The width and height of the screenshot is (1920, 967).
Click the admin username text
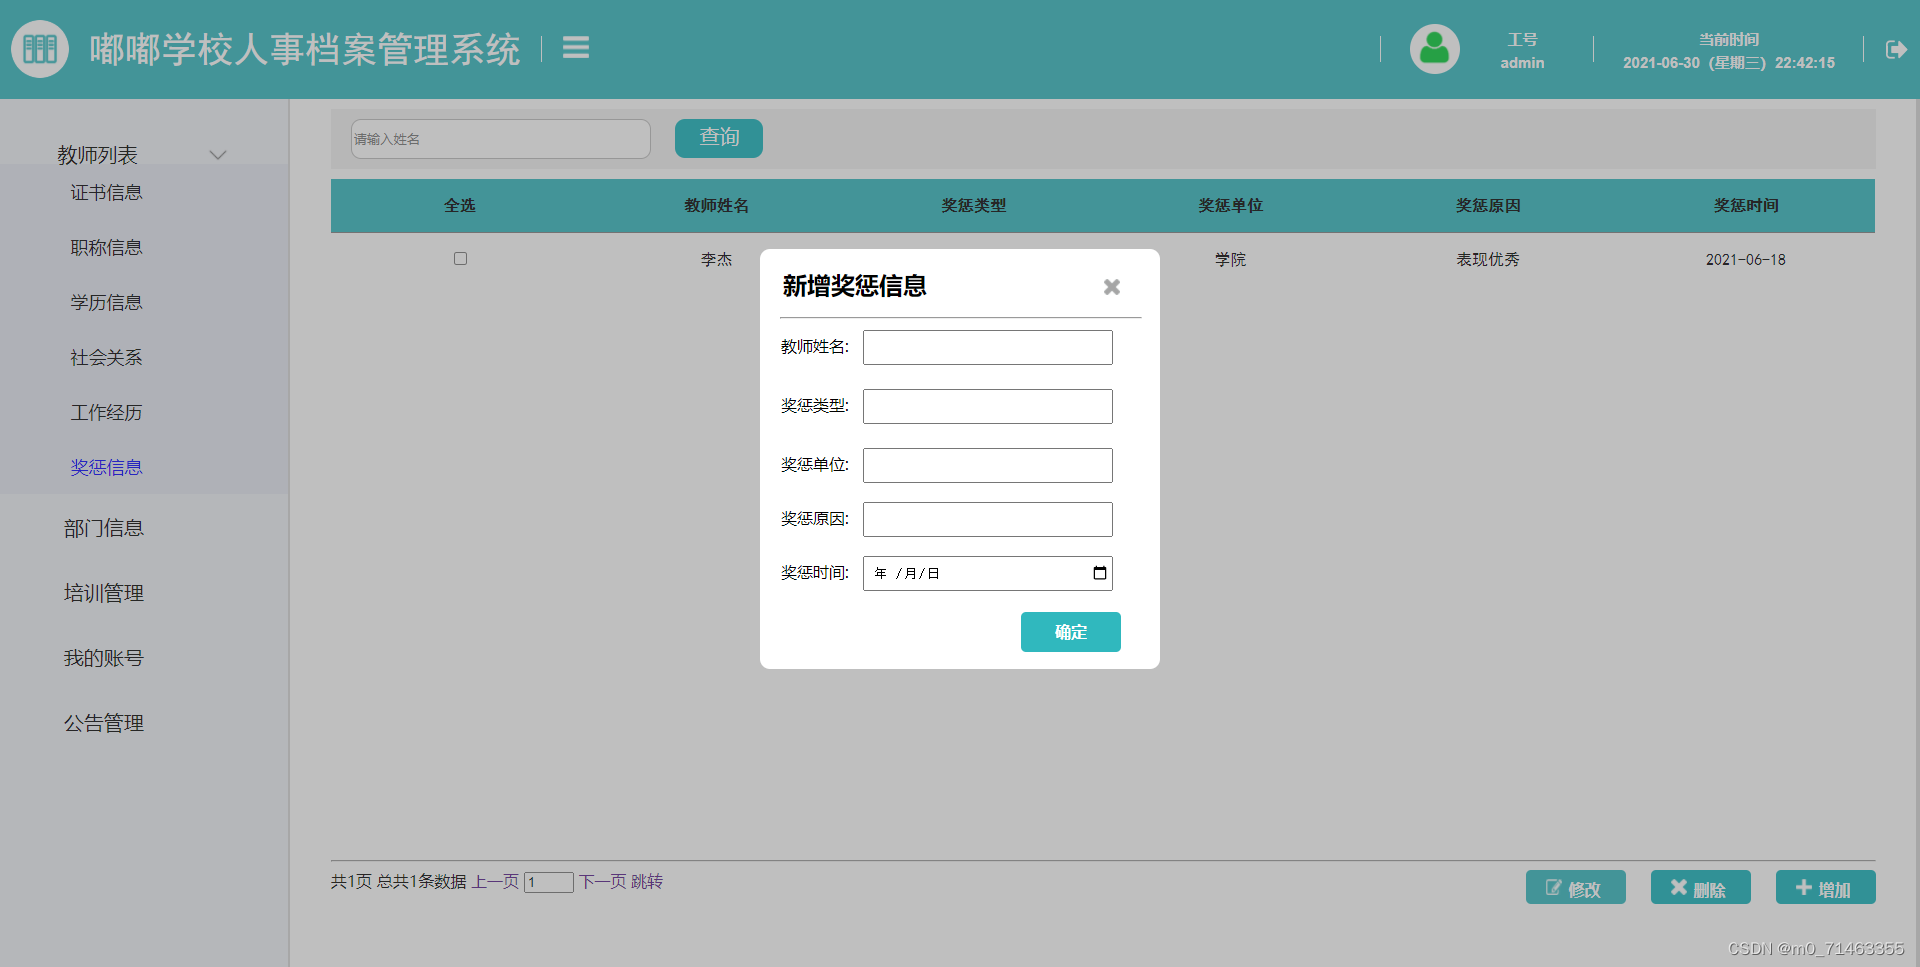click(x=1522, y=63)
